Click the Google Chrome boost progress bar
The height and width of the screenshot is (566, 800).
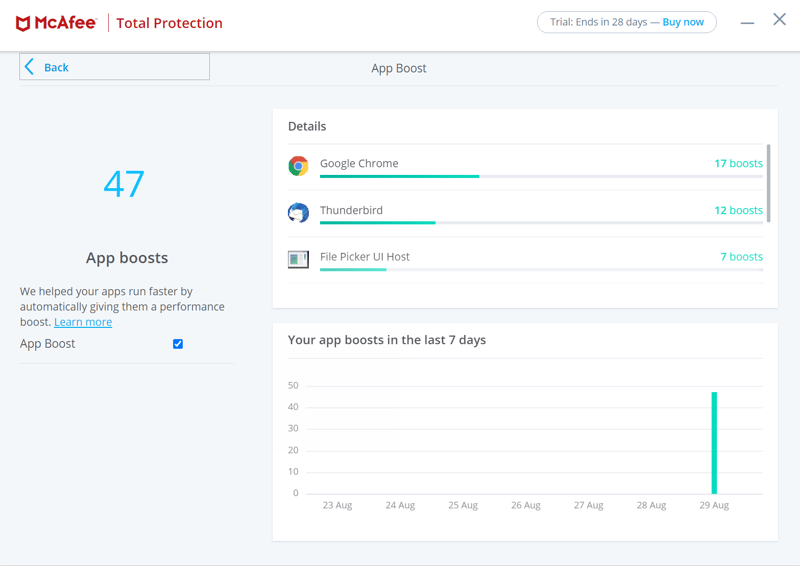(541, 177)
